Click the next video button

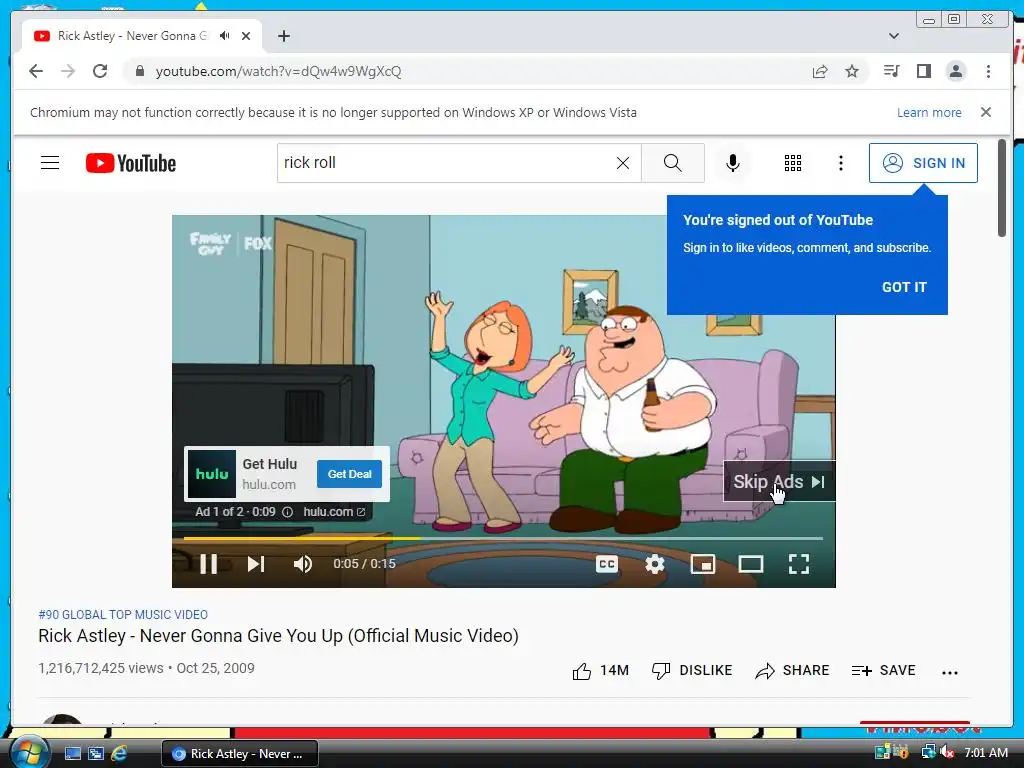coord(256,564)
